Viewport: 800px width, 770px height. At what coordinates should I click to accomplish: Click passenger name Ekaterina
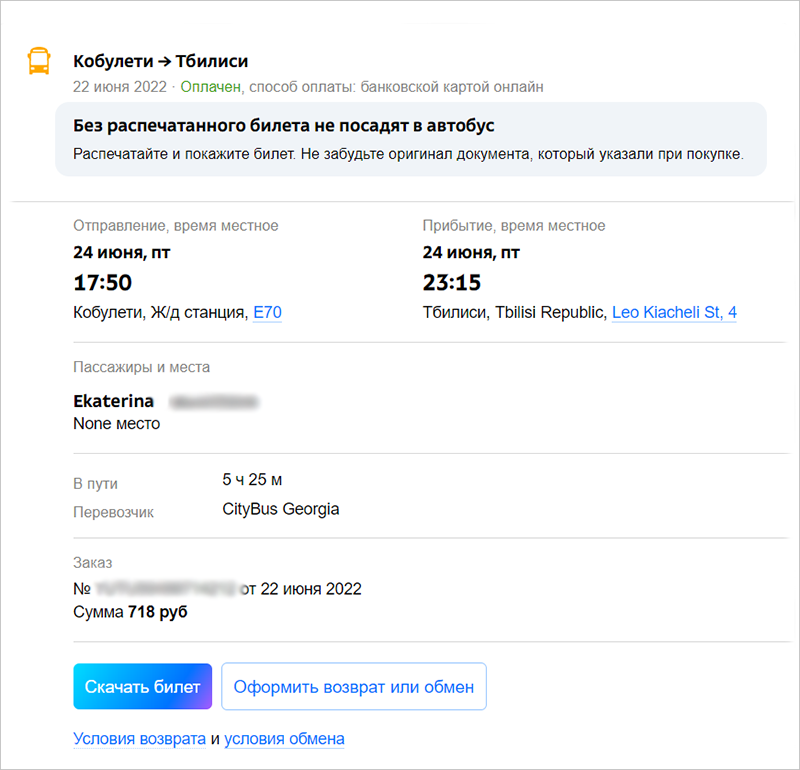[x=114, y=401]
